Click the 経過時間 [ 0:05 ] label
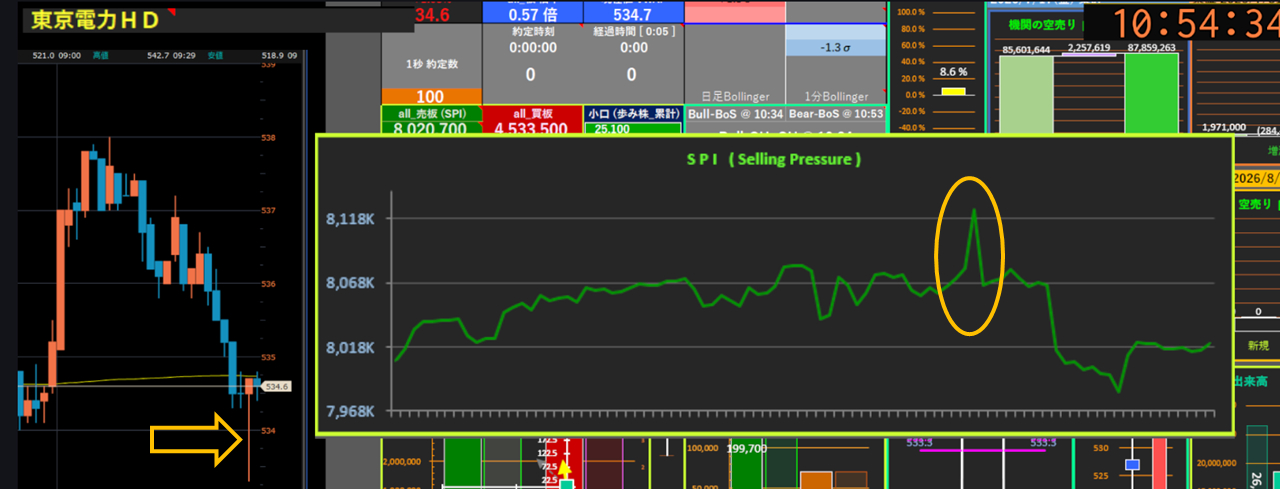This screenshot has width=1280, height=489. (634, 32)
